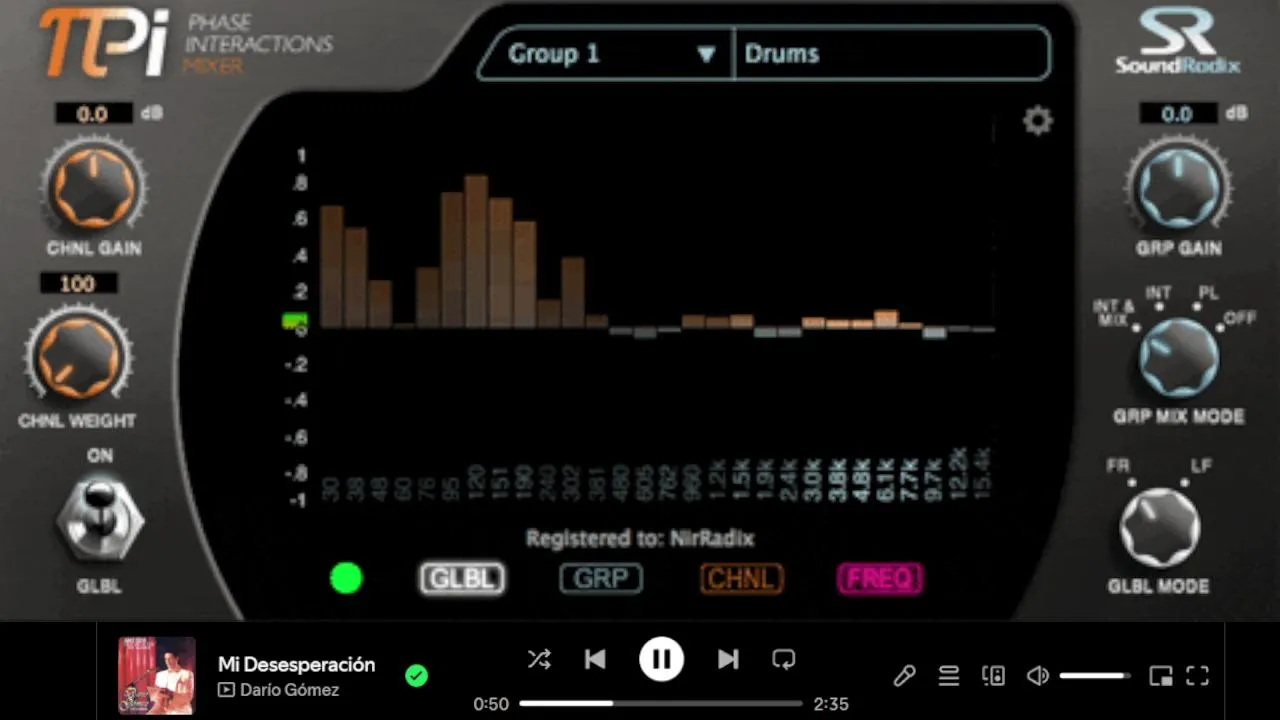The height and width of the screenshot is (720, 1280).
Task: Click the green zero-level marker on the scale
Action: (x=294, y=322)
